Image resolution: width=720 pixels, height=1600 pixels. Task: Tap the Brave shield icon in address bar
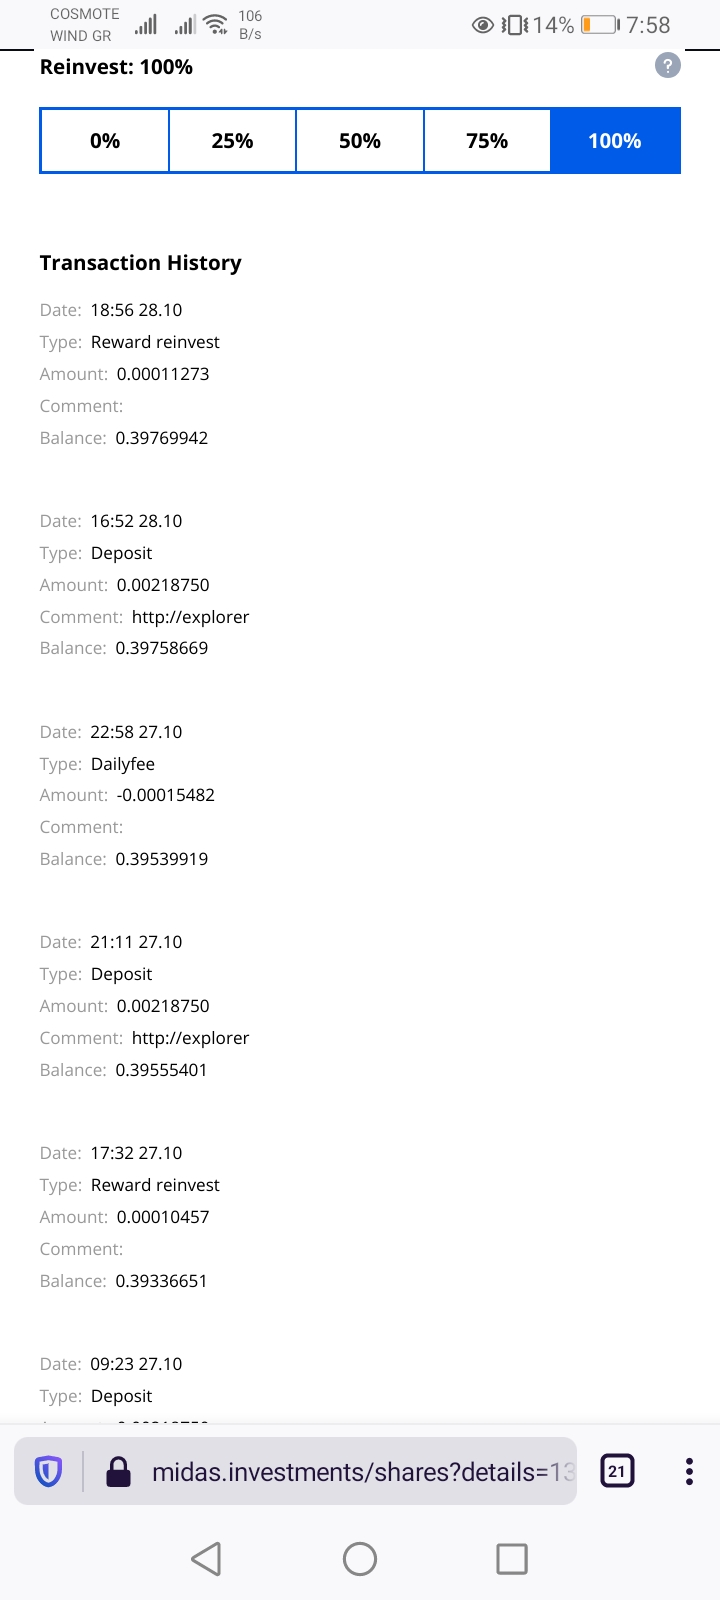(49, 1471)
